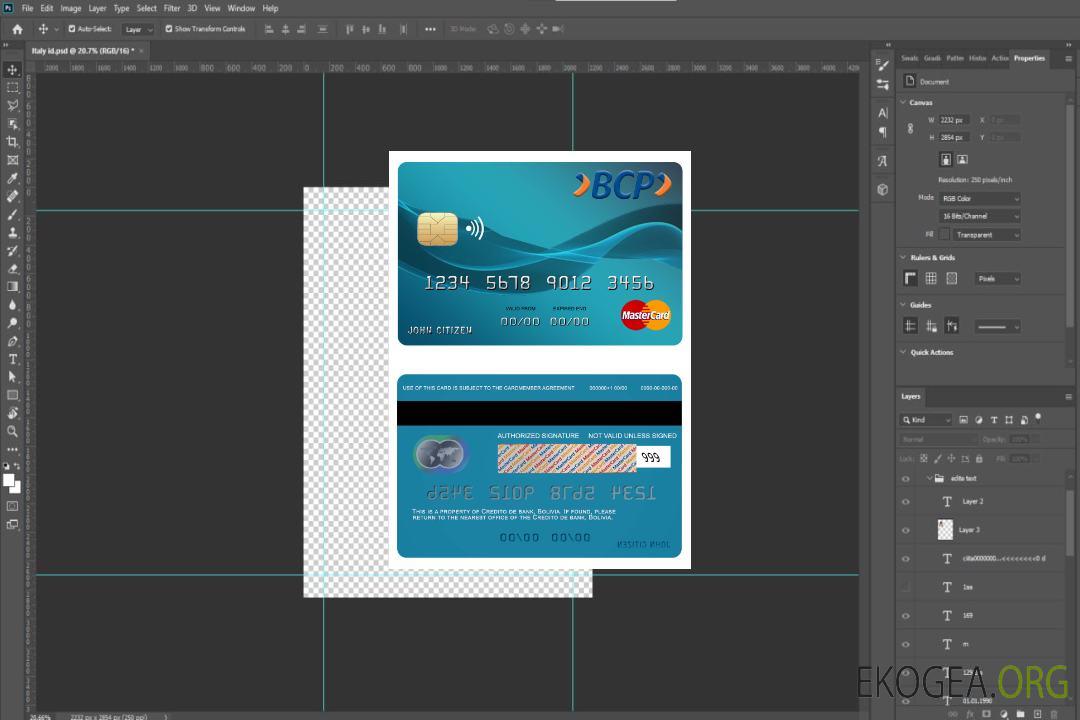Open the Character panel icon
Viewport: 1080px width, 720px height.
pos(882,112)
